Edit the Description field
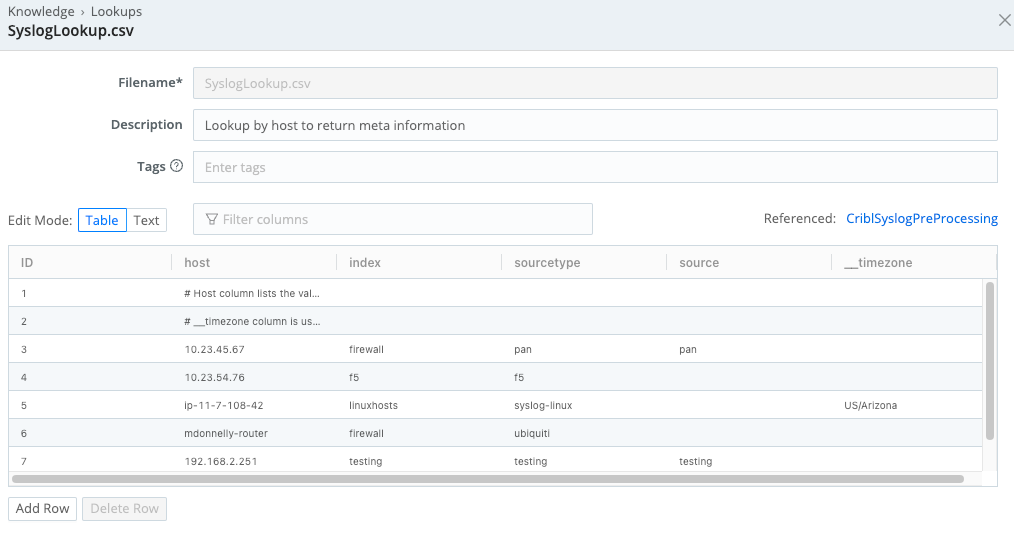The image size is (1014, 539). (595, 125)
